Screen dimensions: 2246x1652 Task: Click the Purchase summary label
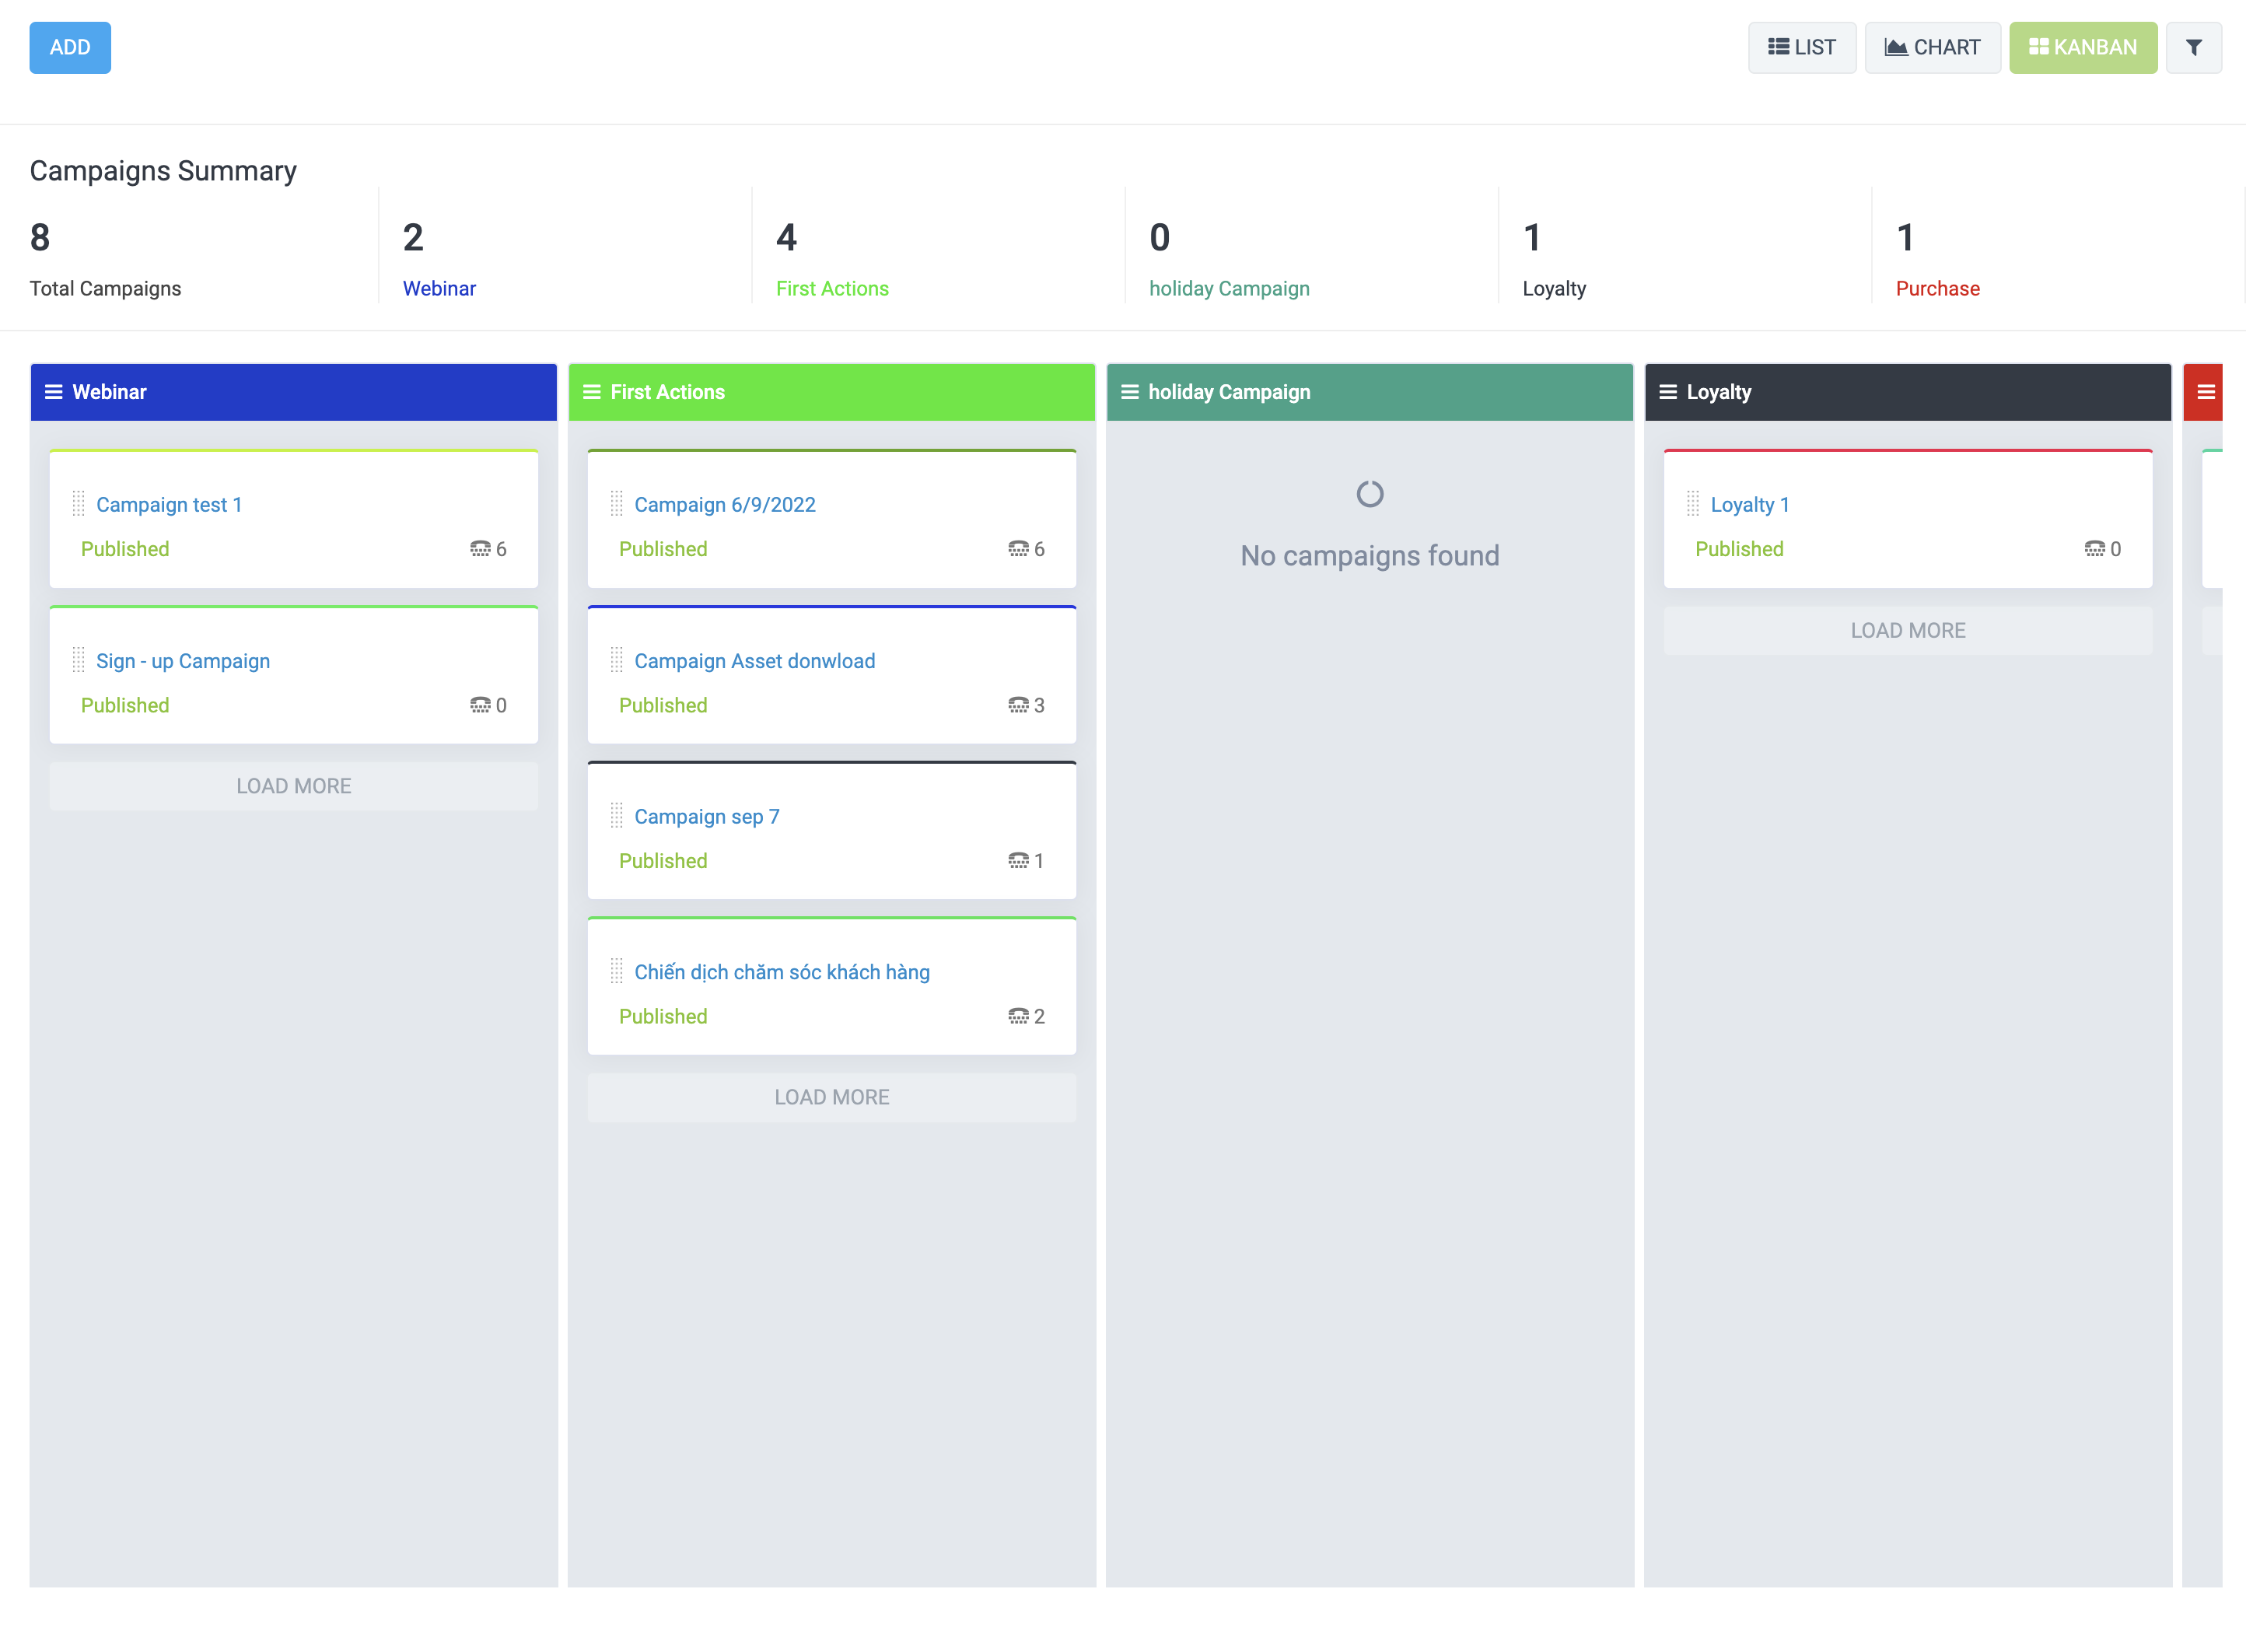[1937, 289]
